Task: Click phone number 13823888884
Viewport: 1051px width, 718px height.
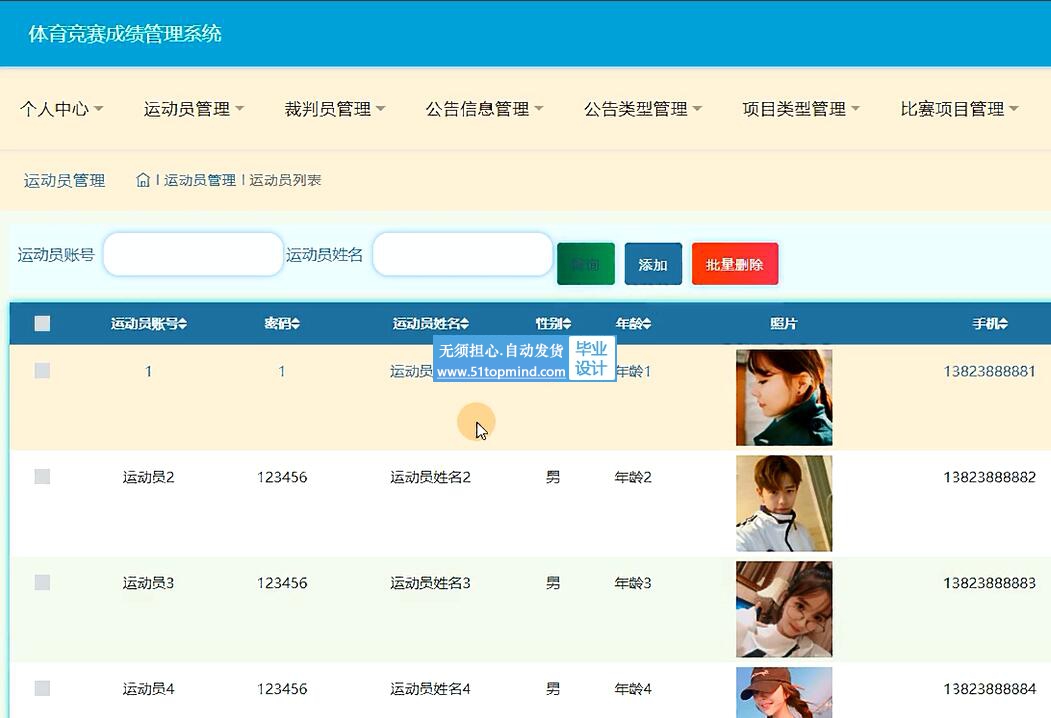Action: coord(989,689)
